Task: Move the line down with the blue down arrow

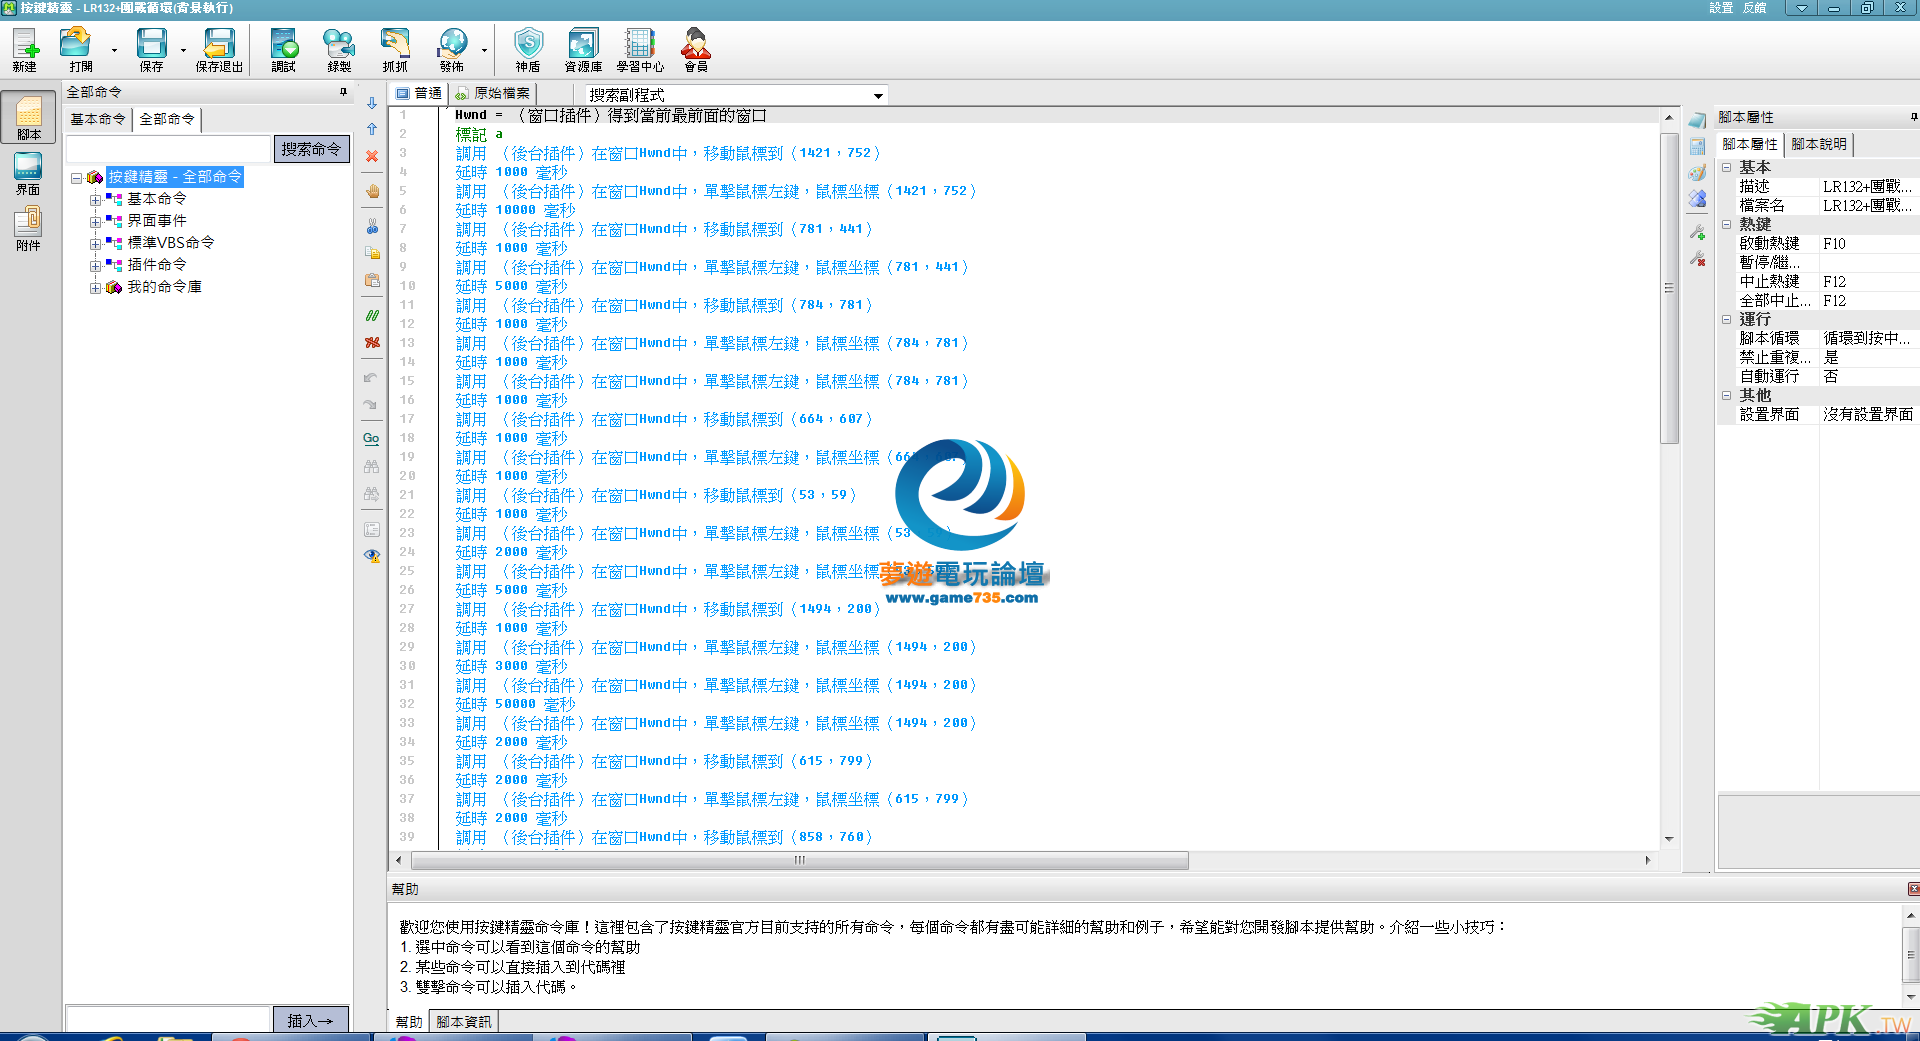Action: [x=372, y=103]
